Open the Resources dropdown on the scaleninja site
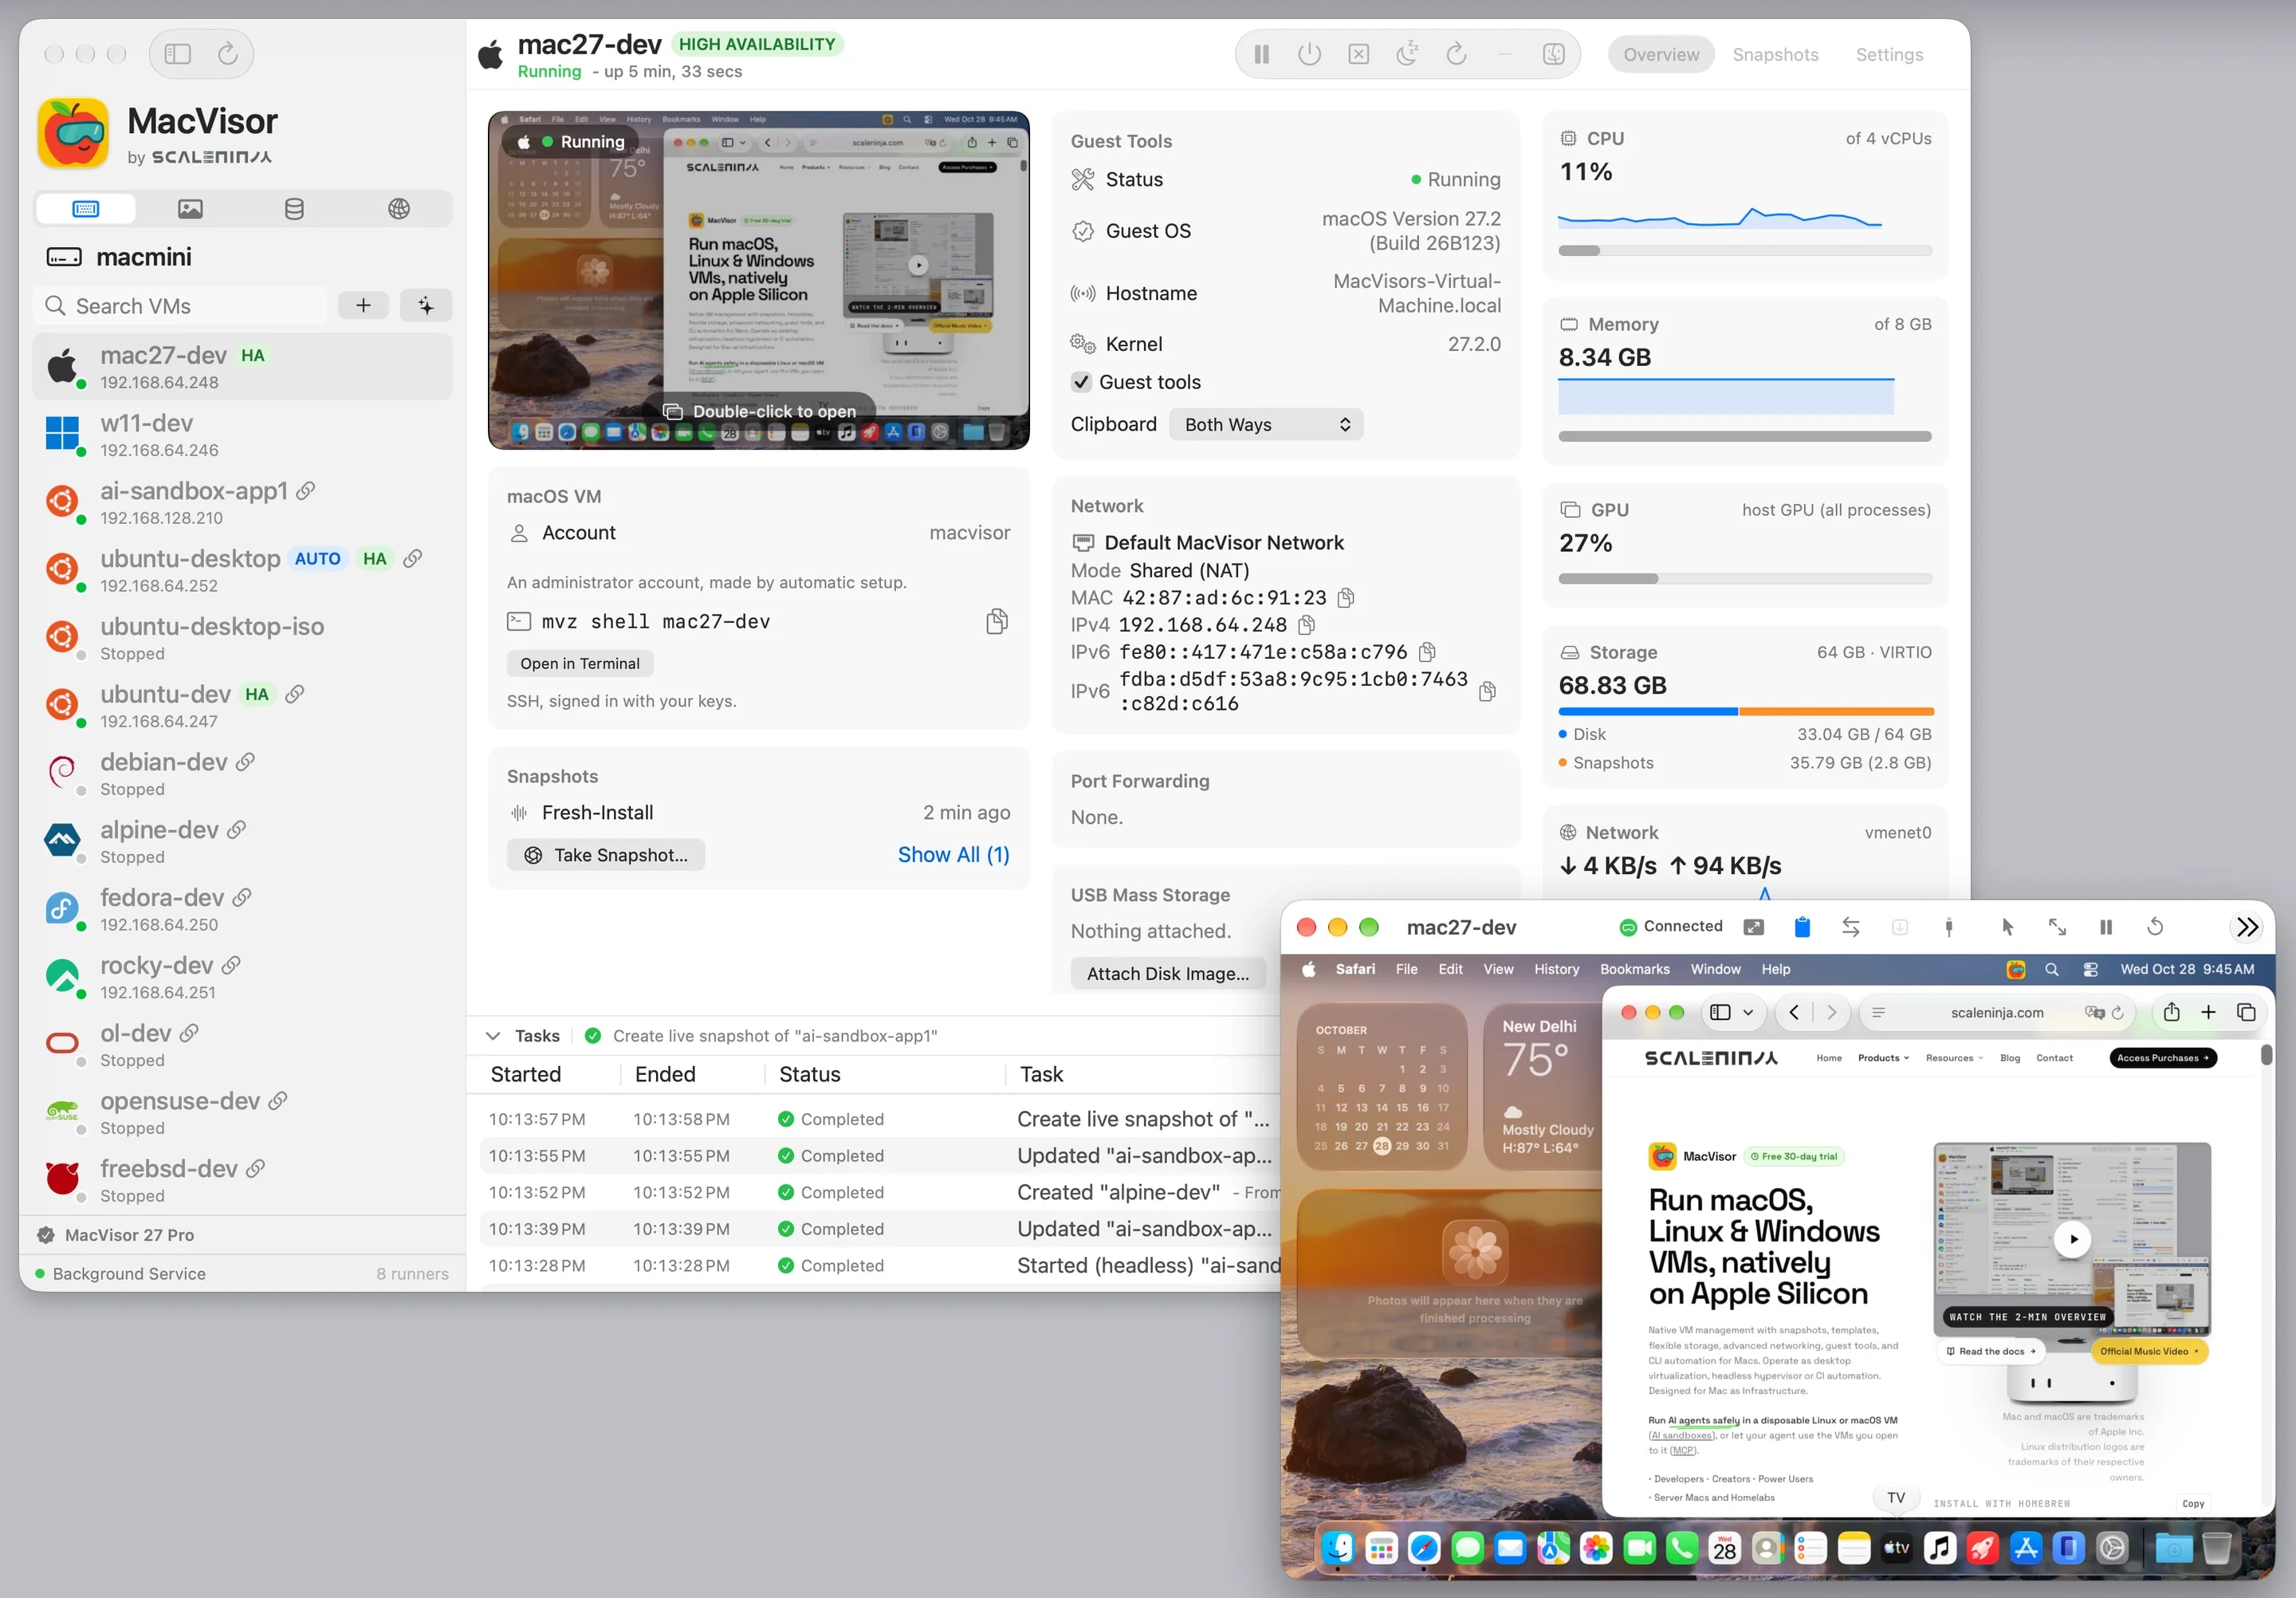 pos(1954,1058)
